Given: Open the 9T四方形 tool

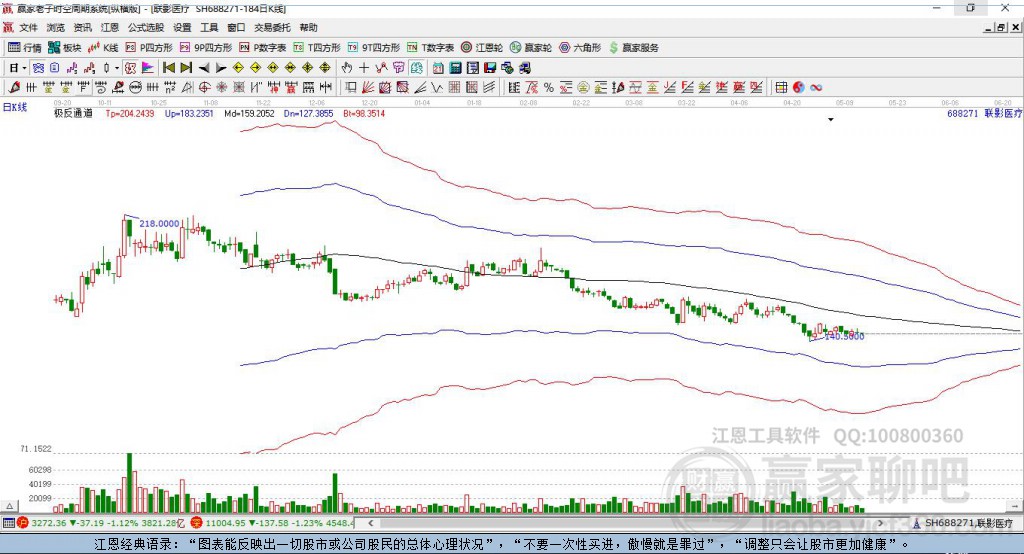Looking at the screenshot, I should coord(374,48).
